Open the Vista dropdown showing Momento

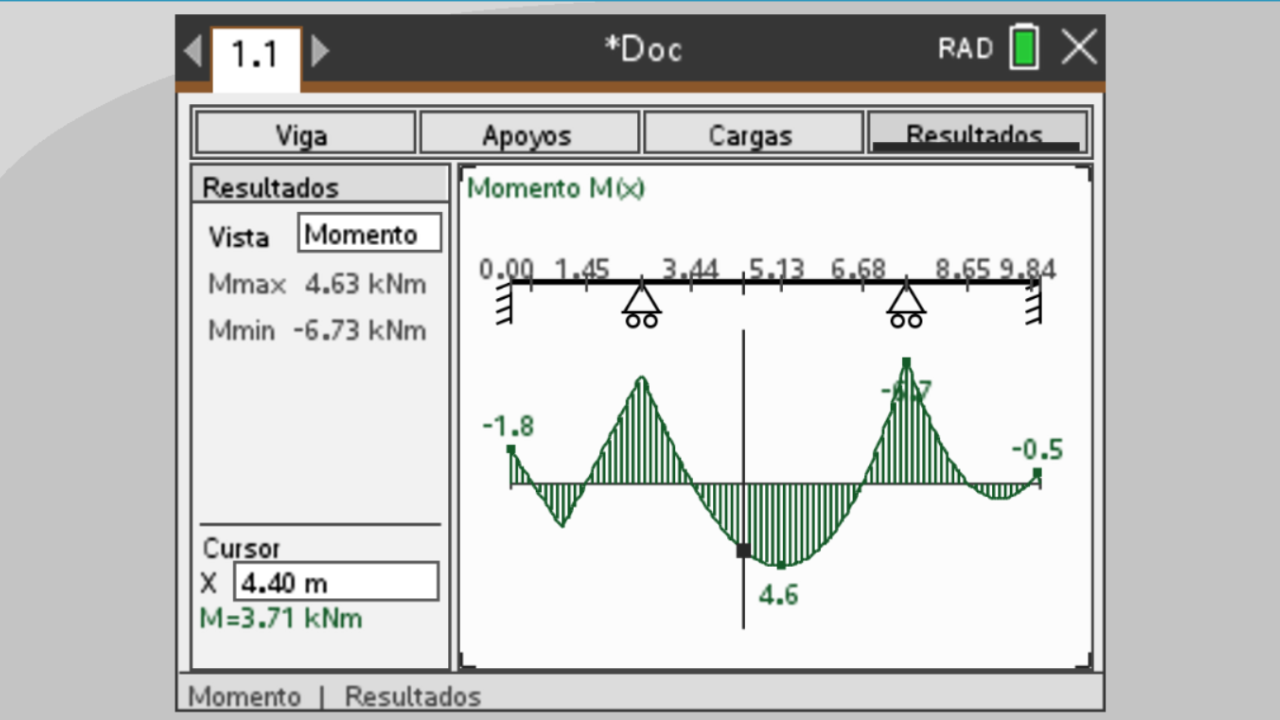369,234
